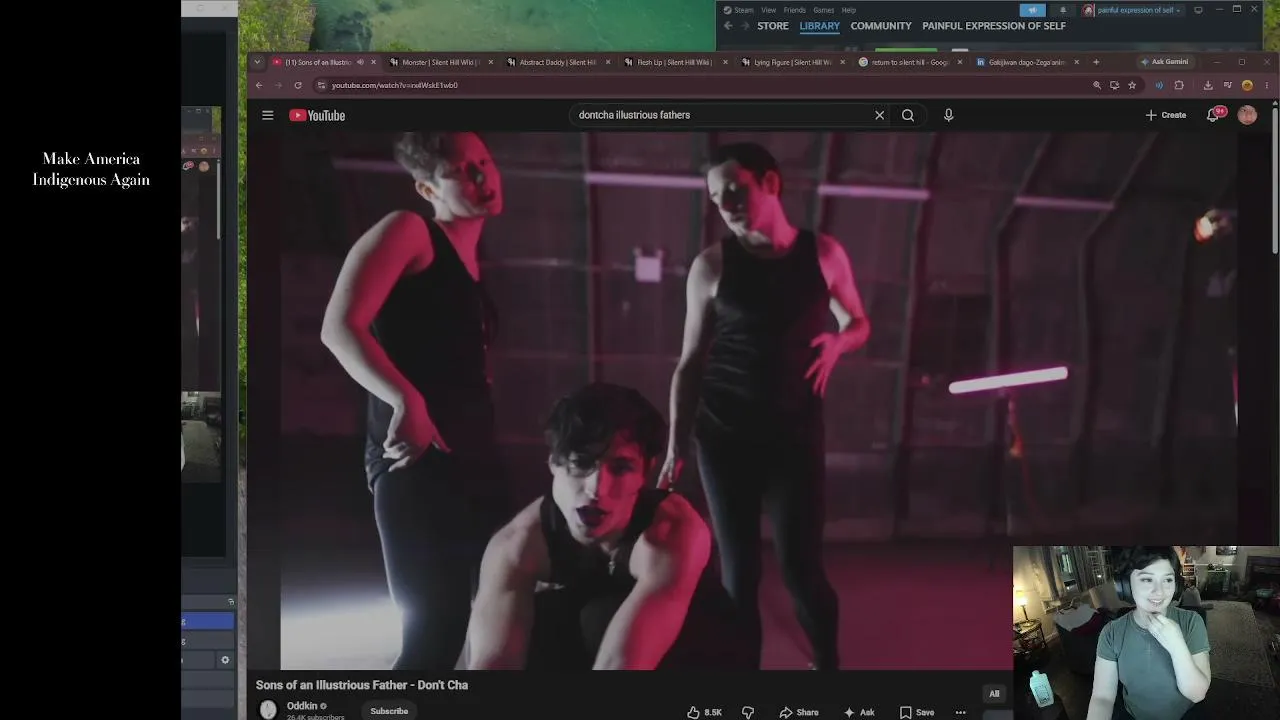Open YouTube notifications bell

(1214, 115)
